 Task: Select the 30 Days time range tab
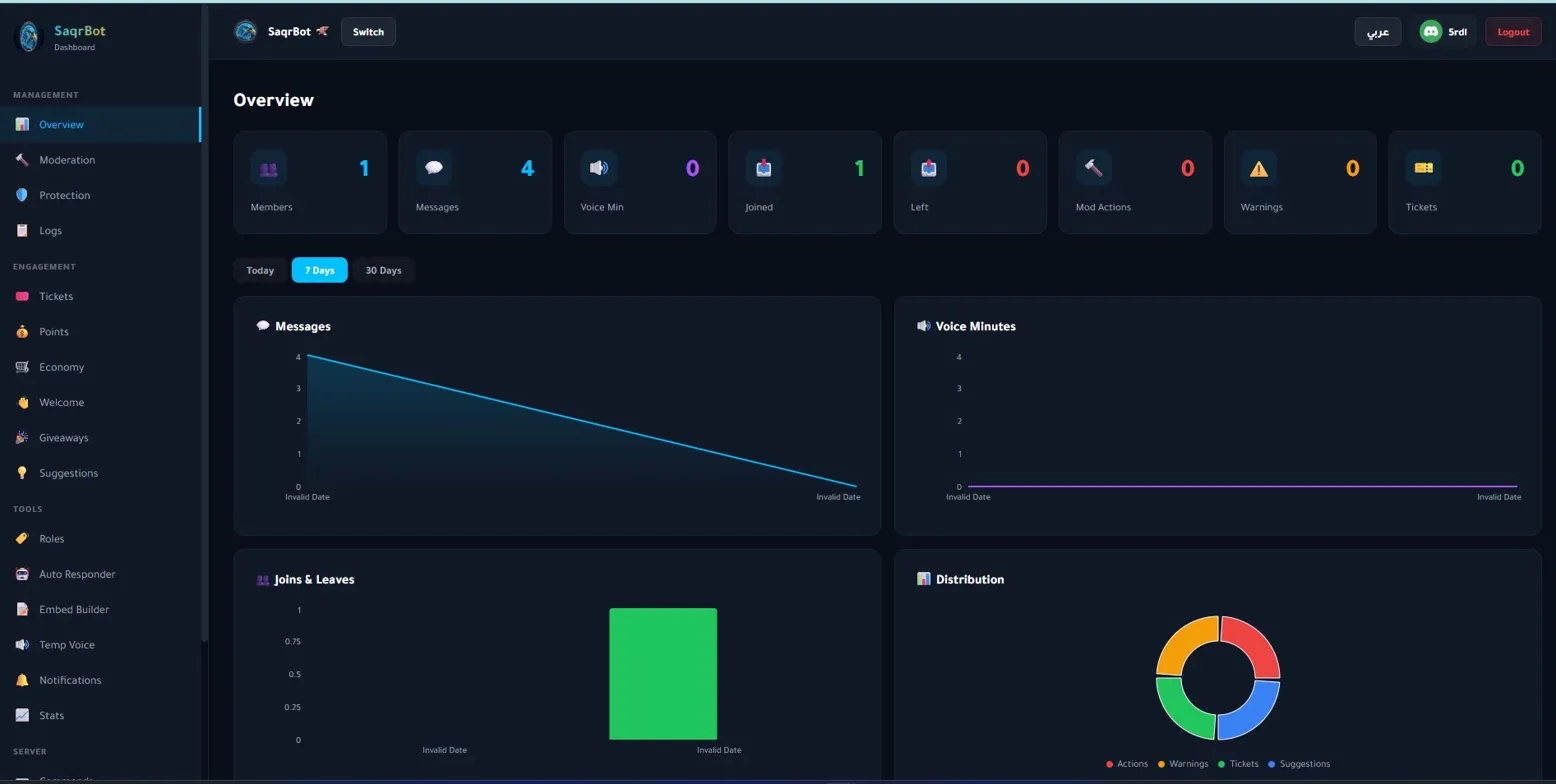[x=383, y=270]
